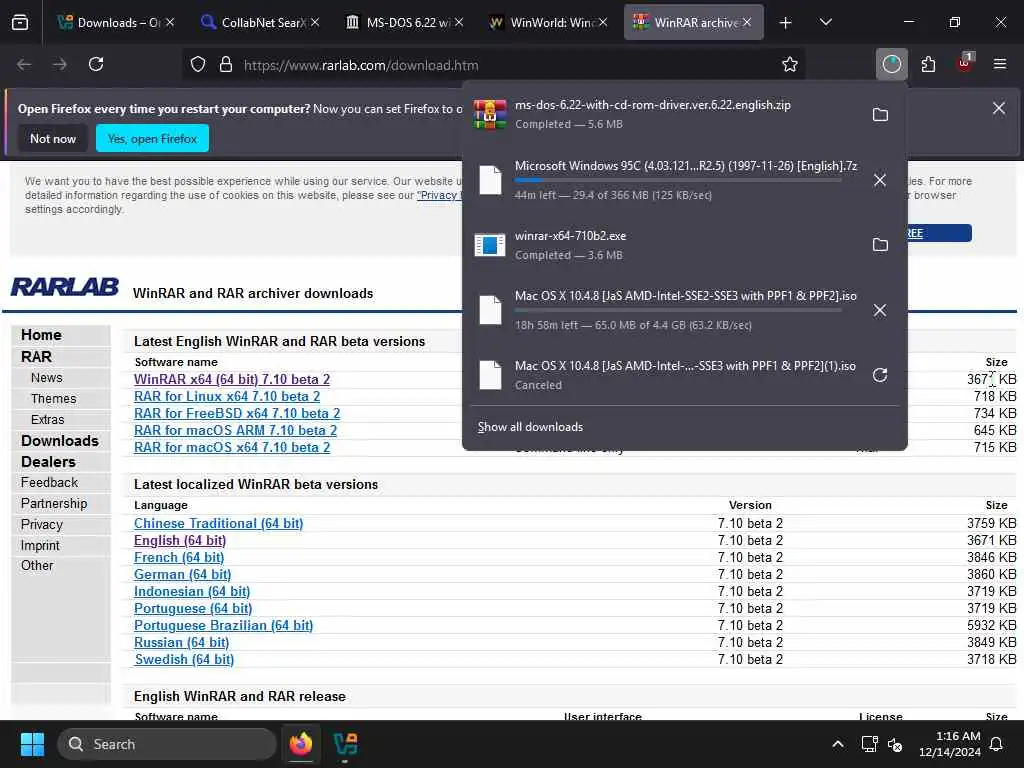Show site security padlock information
The width and height of the screenshot is (1024, 768).
226,65
